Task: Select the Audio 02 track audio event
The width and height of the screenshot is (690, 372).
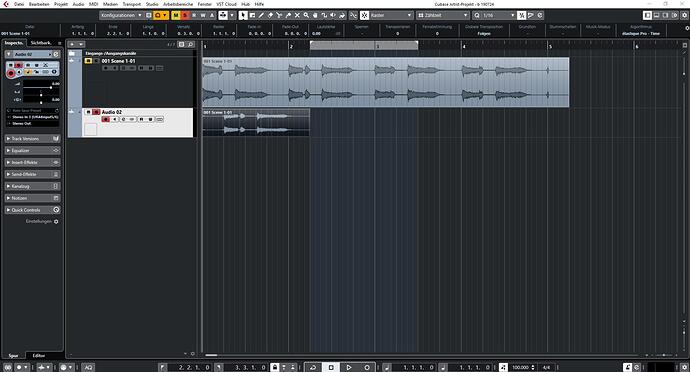Action: coord(256,122)
